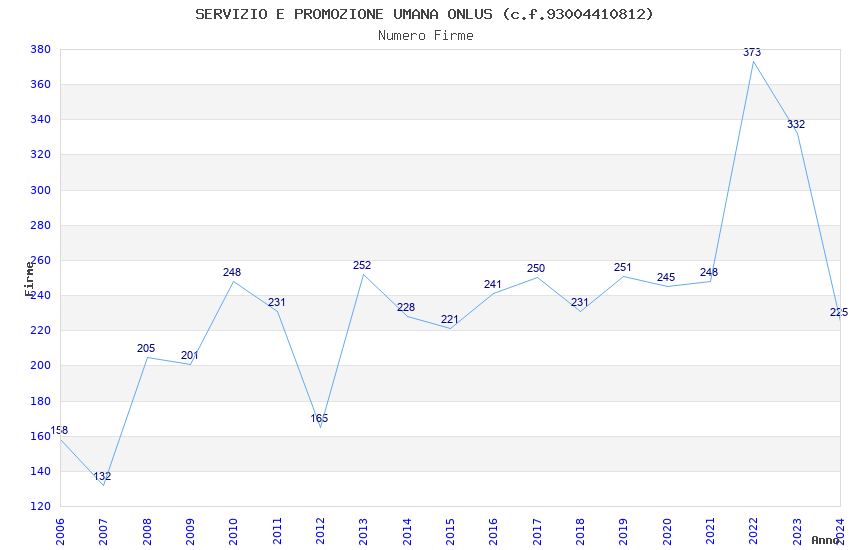The width and height of the screenshot is (850, 550).
Task: Click the data label 225 for 2024
Action: 839,313
